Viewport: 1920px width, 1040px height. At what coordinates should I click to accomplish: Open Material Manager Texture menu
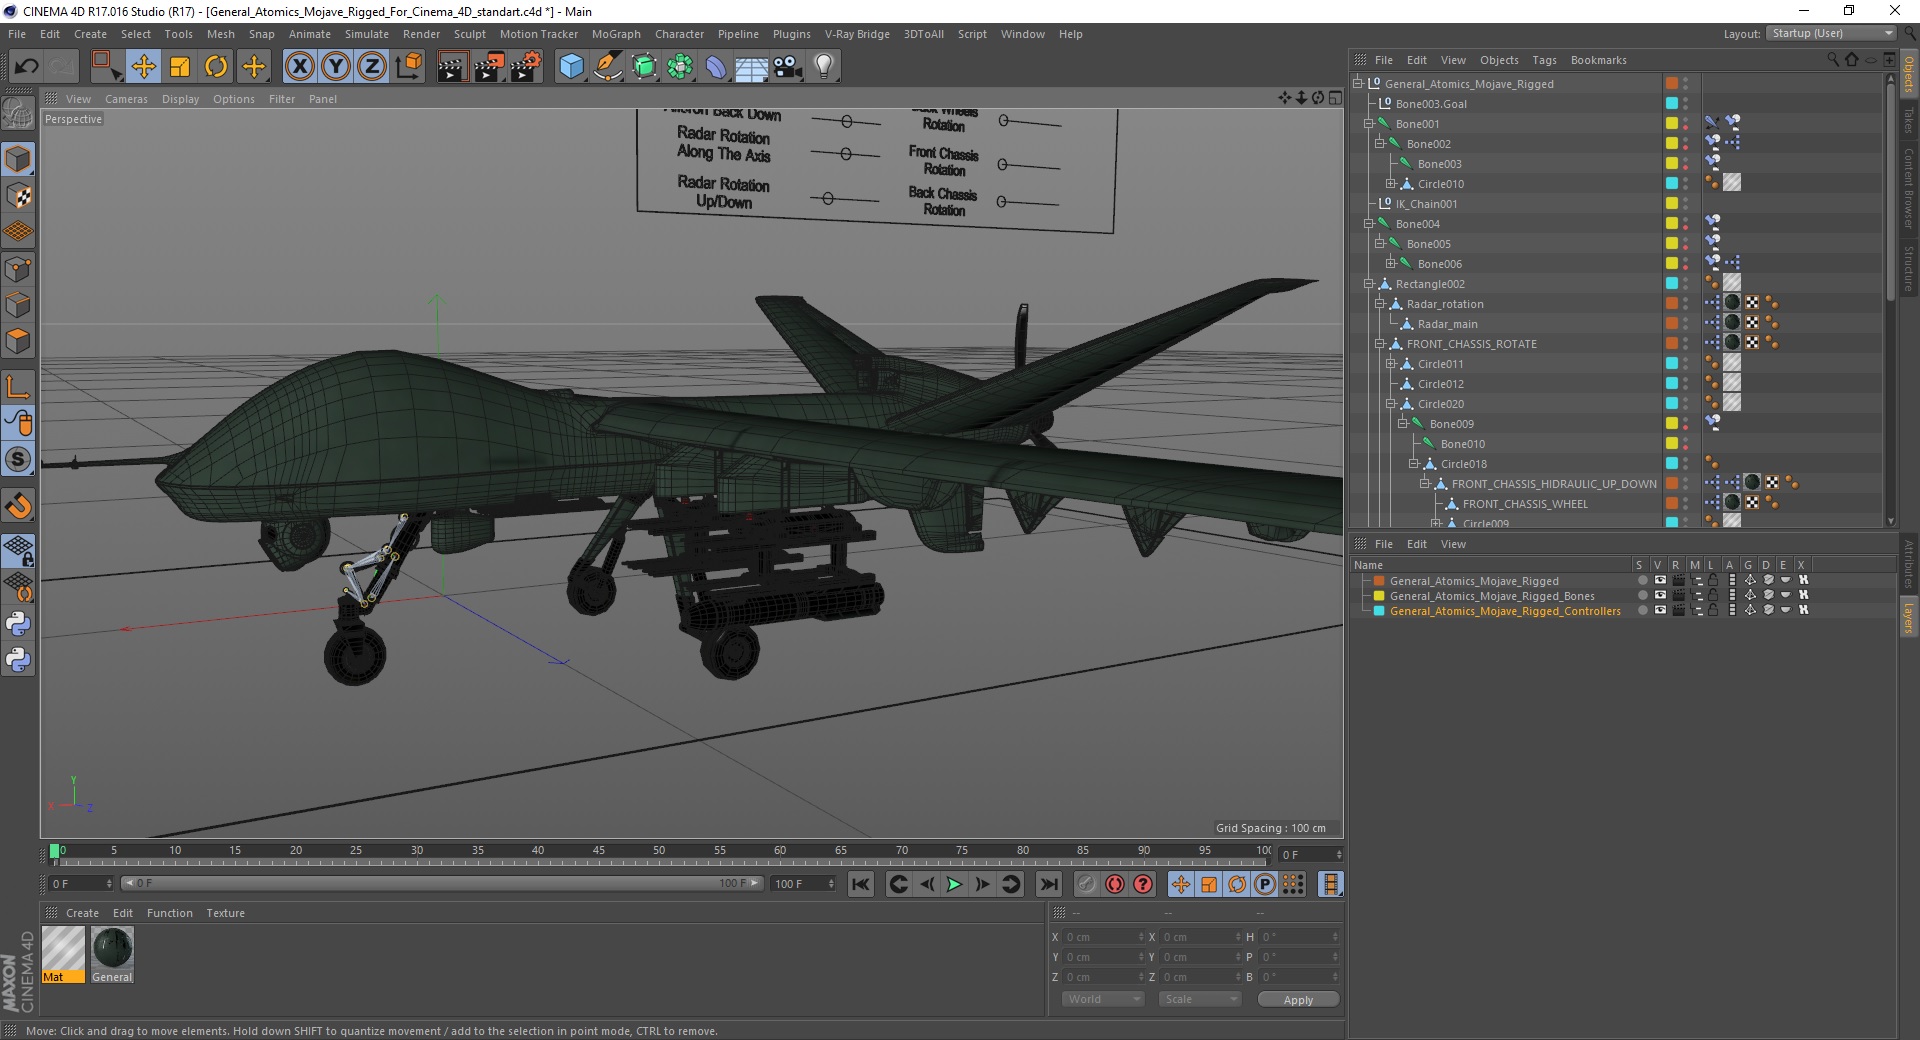[x=225, y=913]
